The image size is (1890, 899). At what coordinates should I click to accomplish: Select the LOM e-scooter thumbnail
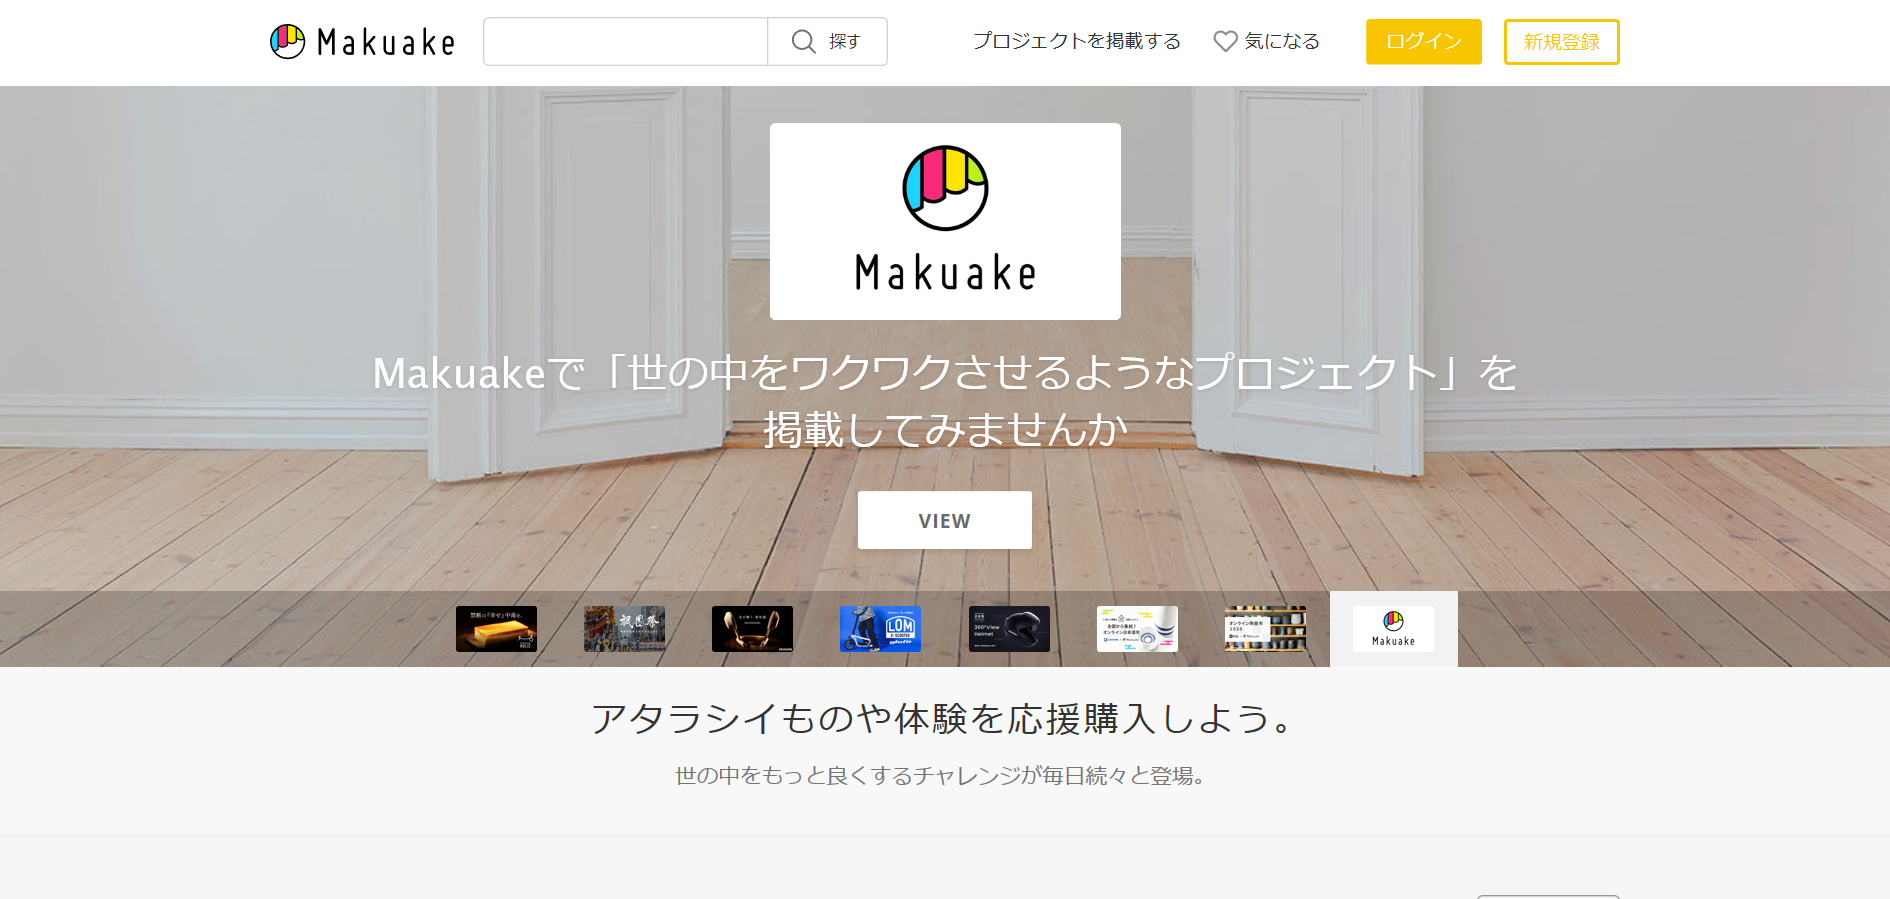(x=880, y=629)
